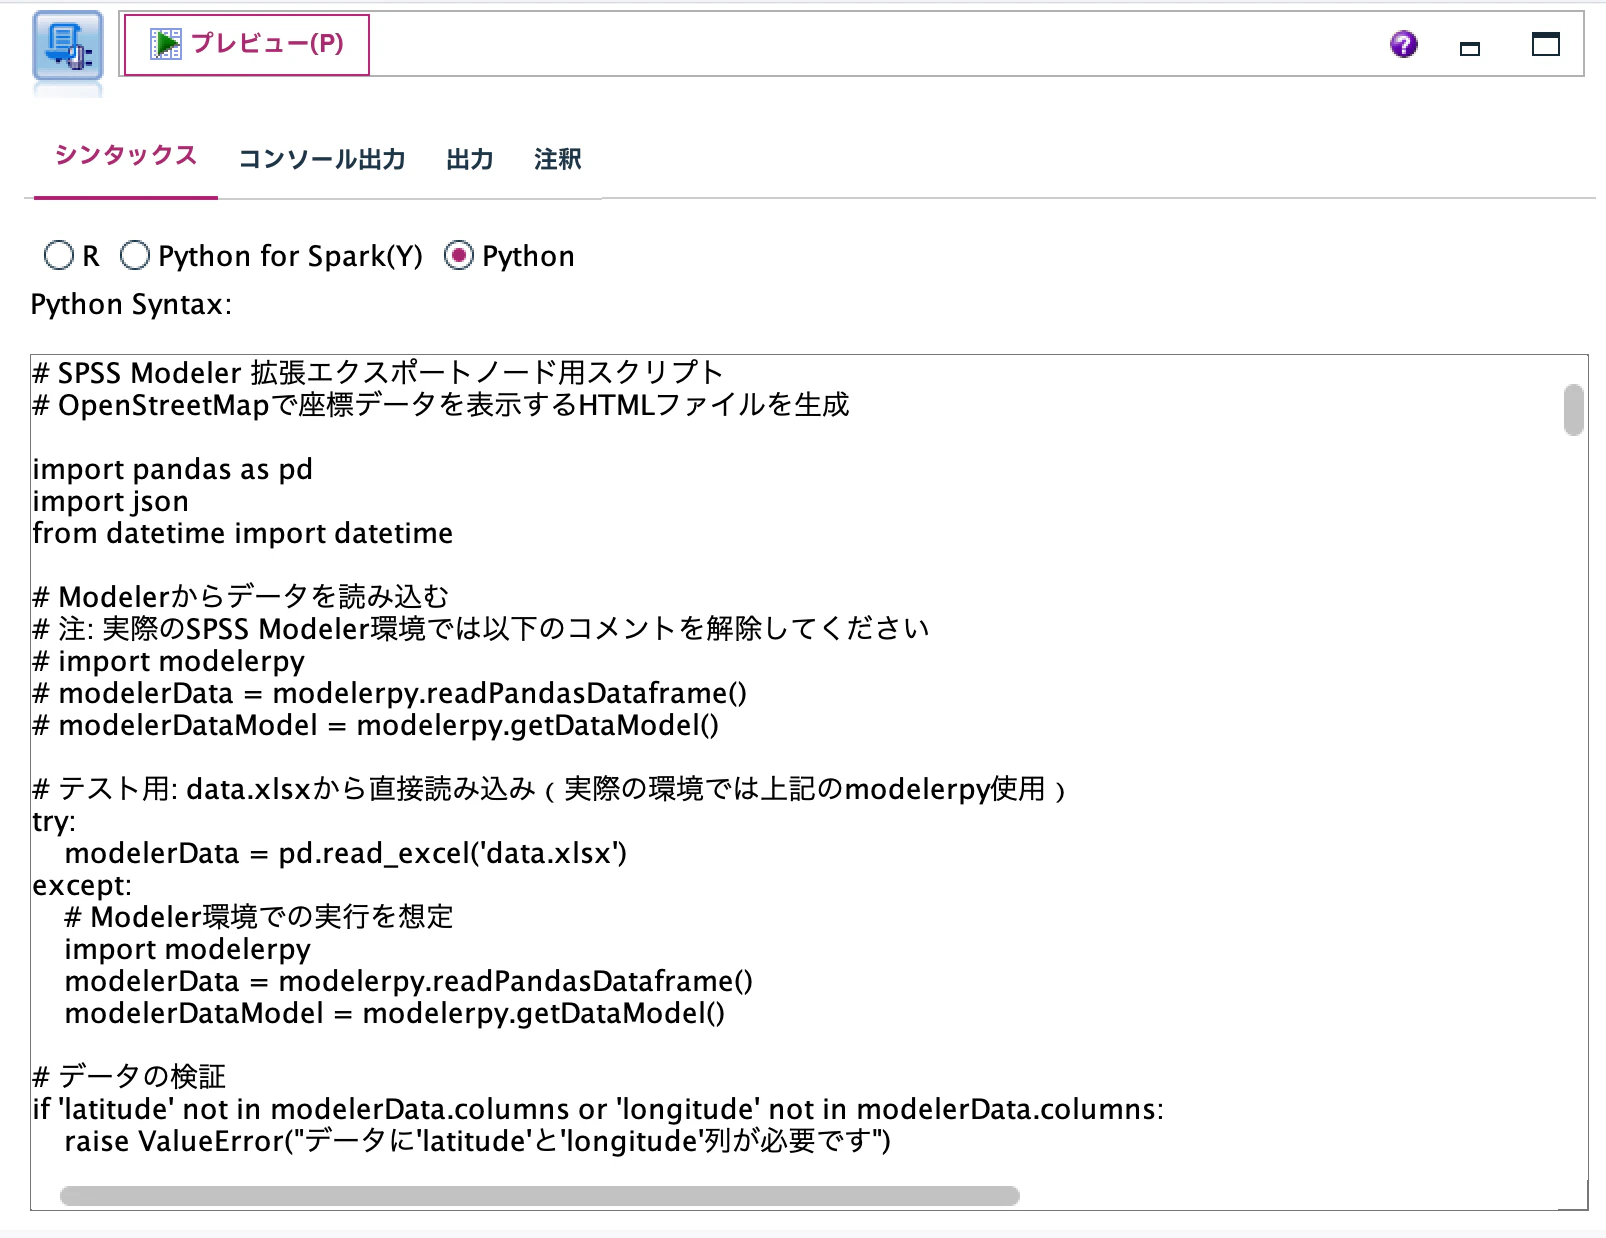Click the line 'import json'
1606x1238 pixels.
(x=111, y=501)
